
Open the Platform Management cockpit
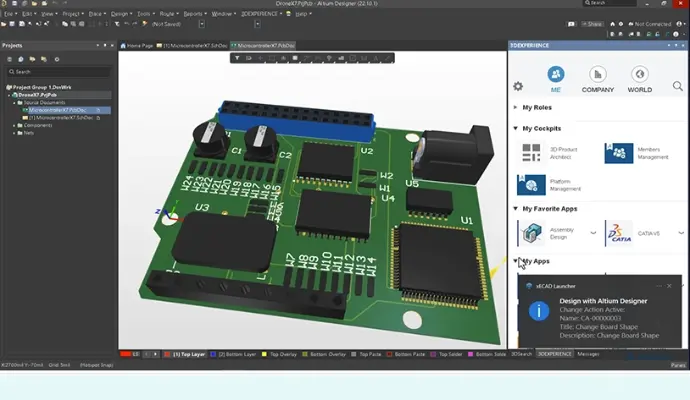(551, 185)
